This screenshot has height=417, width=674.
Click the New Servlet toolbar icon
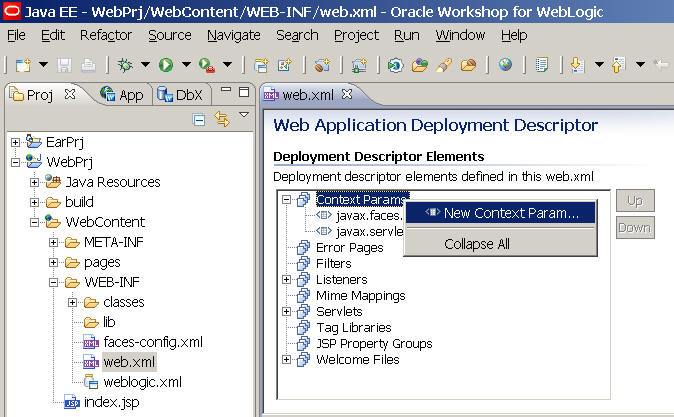click(x=285, y=65)
